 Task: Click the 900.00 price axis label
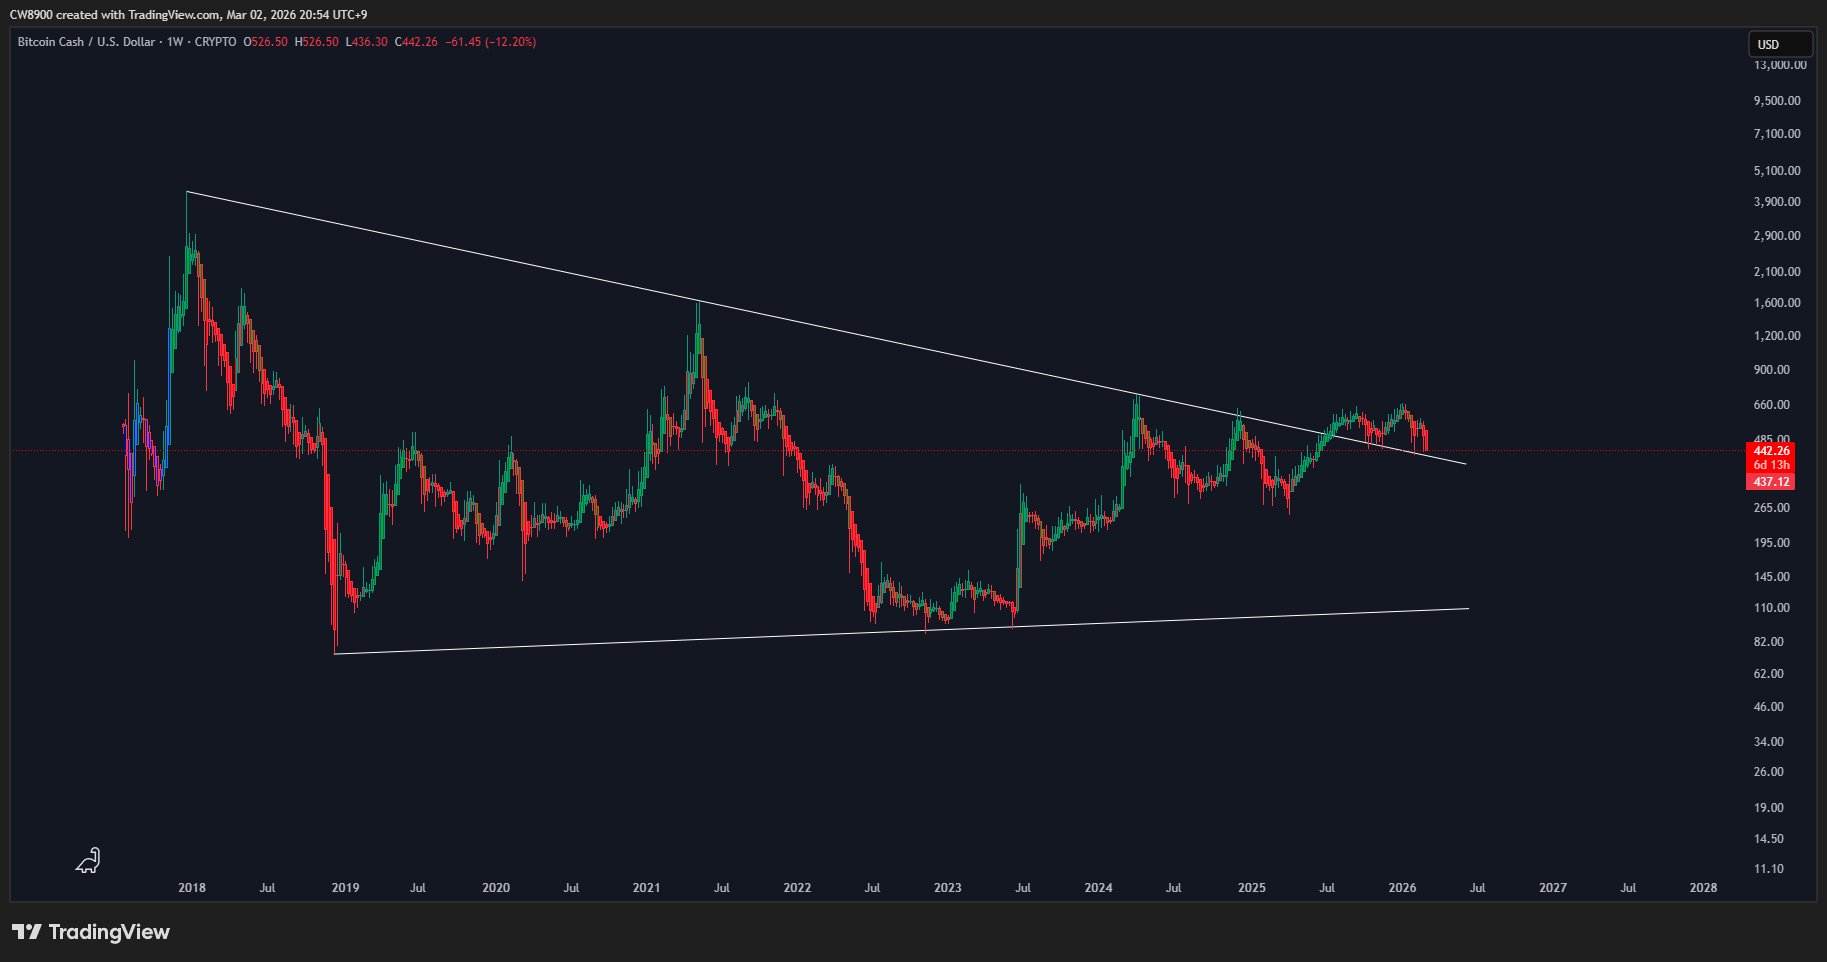(x=1772, y=370)
